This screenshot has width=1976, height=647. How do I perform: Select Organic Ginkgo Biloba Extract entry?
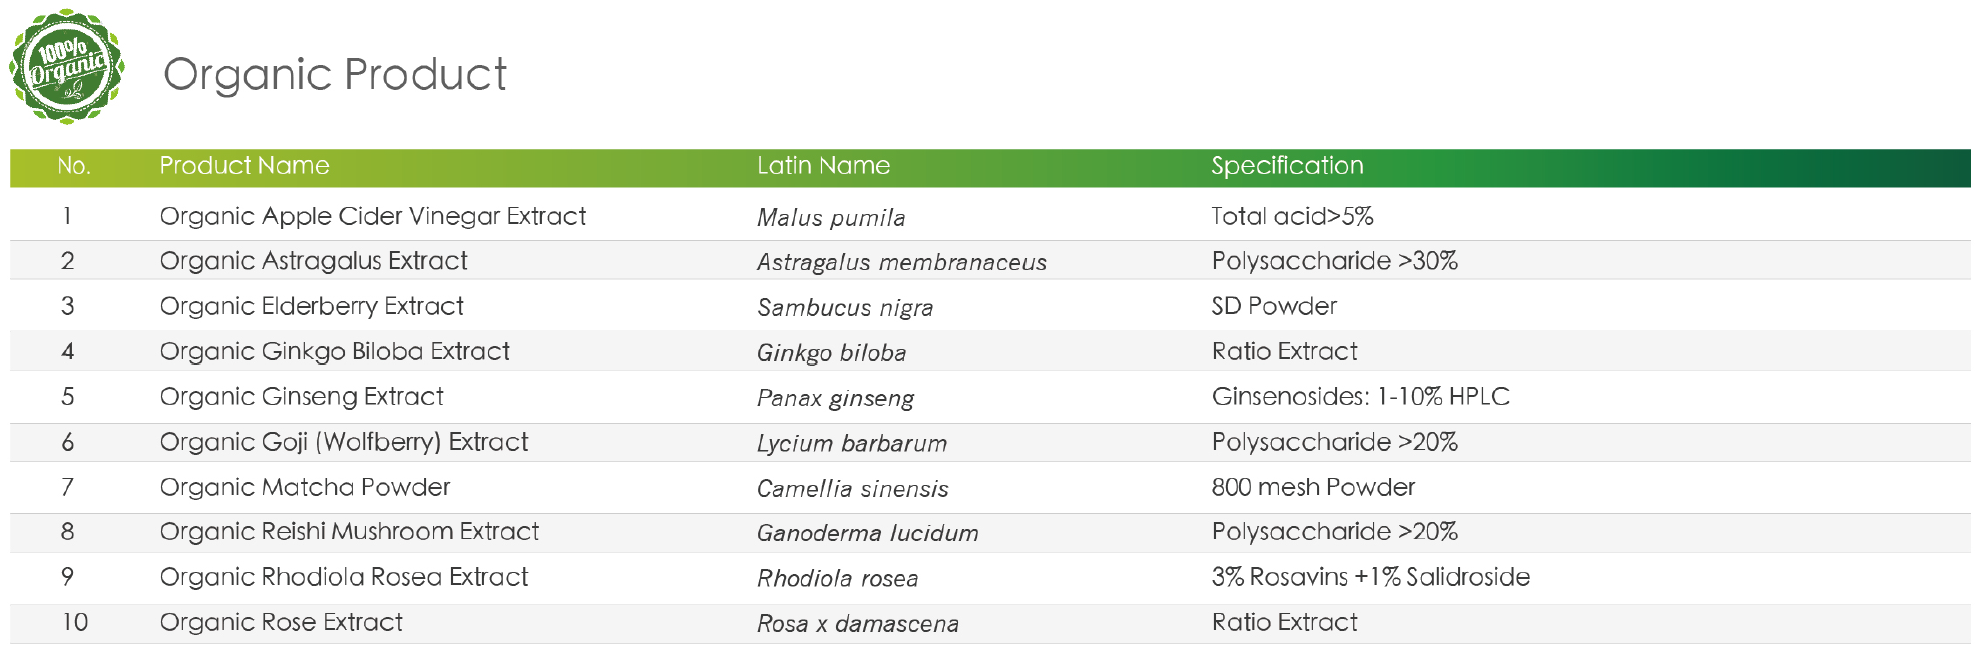(x=335, y=351)
